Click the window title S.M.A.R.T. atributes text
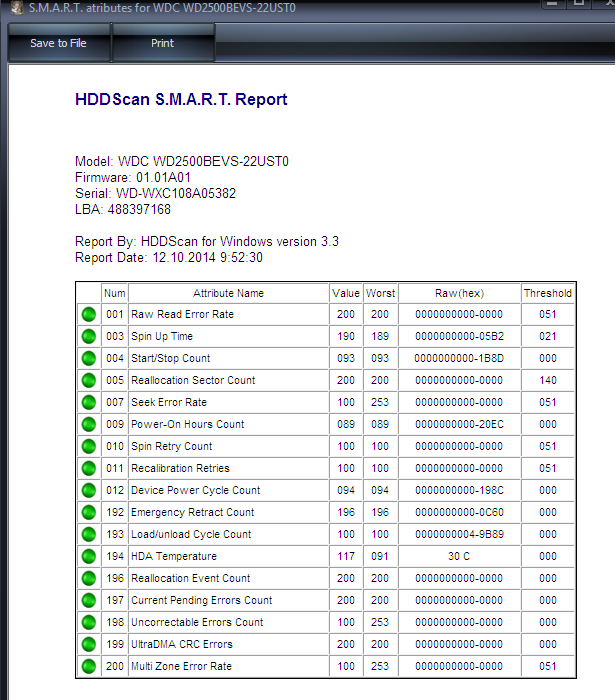615x700 pixels. pos(162,8)
